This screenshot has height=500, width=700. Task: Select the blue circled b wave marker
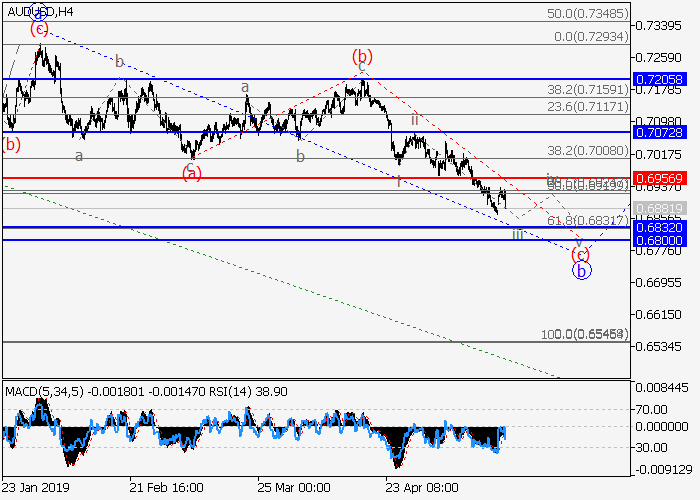tap(581, 269)
